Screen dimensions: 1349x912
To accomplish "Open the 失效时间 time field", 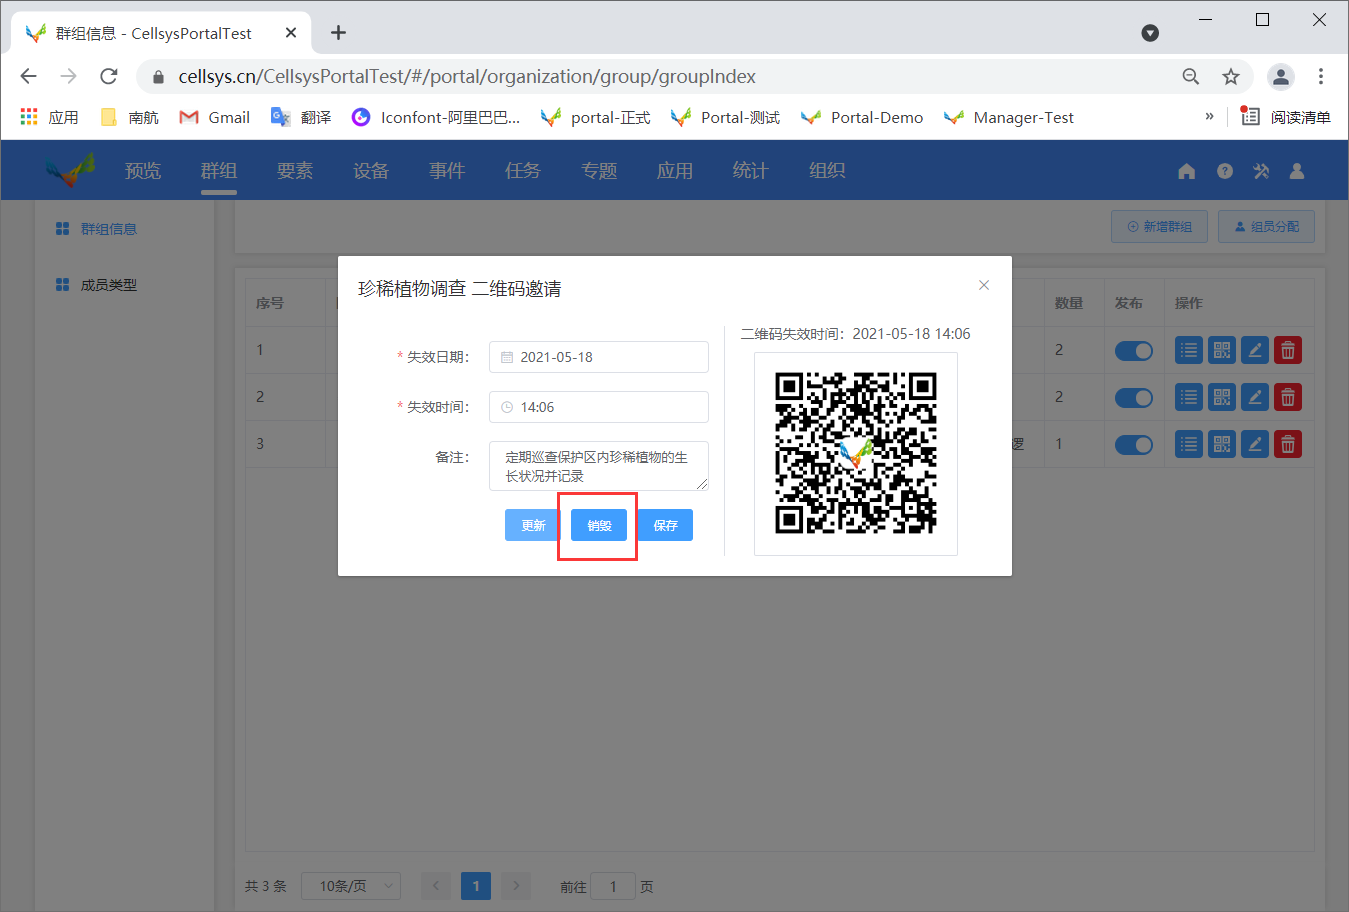I will 599,407.
